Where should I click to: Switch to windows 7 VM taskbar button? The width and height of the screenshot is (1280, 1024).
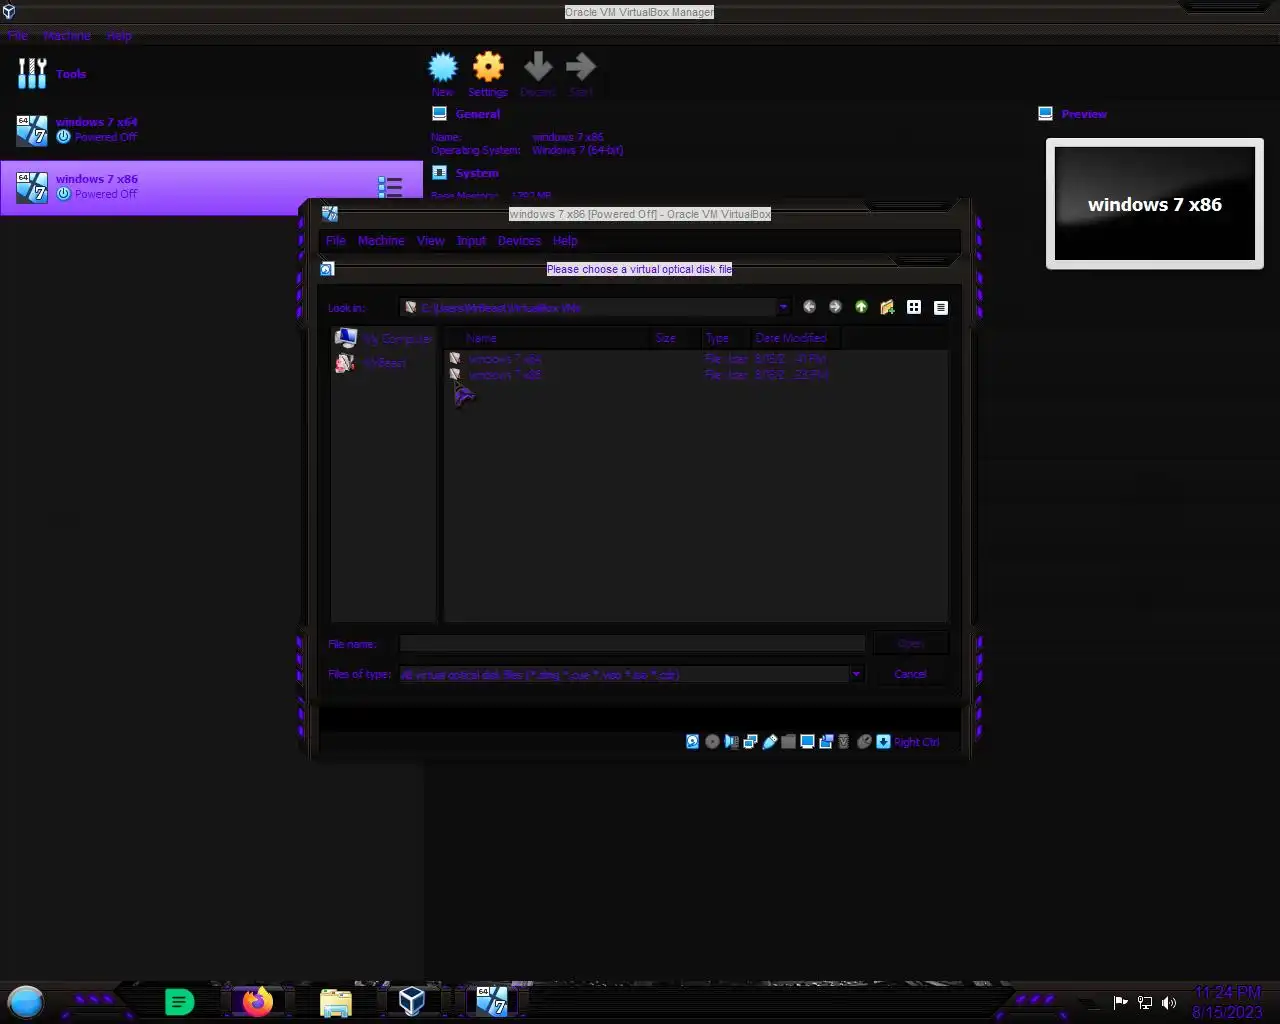click(491, 1001)
